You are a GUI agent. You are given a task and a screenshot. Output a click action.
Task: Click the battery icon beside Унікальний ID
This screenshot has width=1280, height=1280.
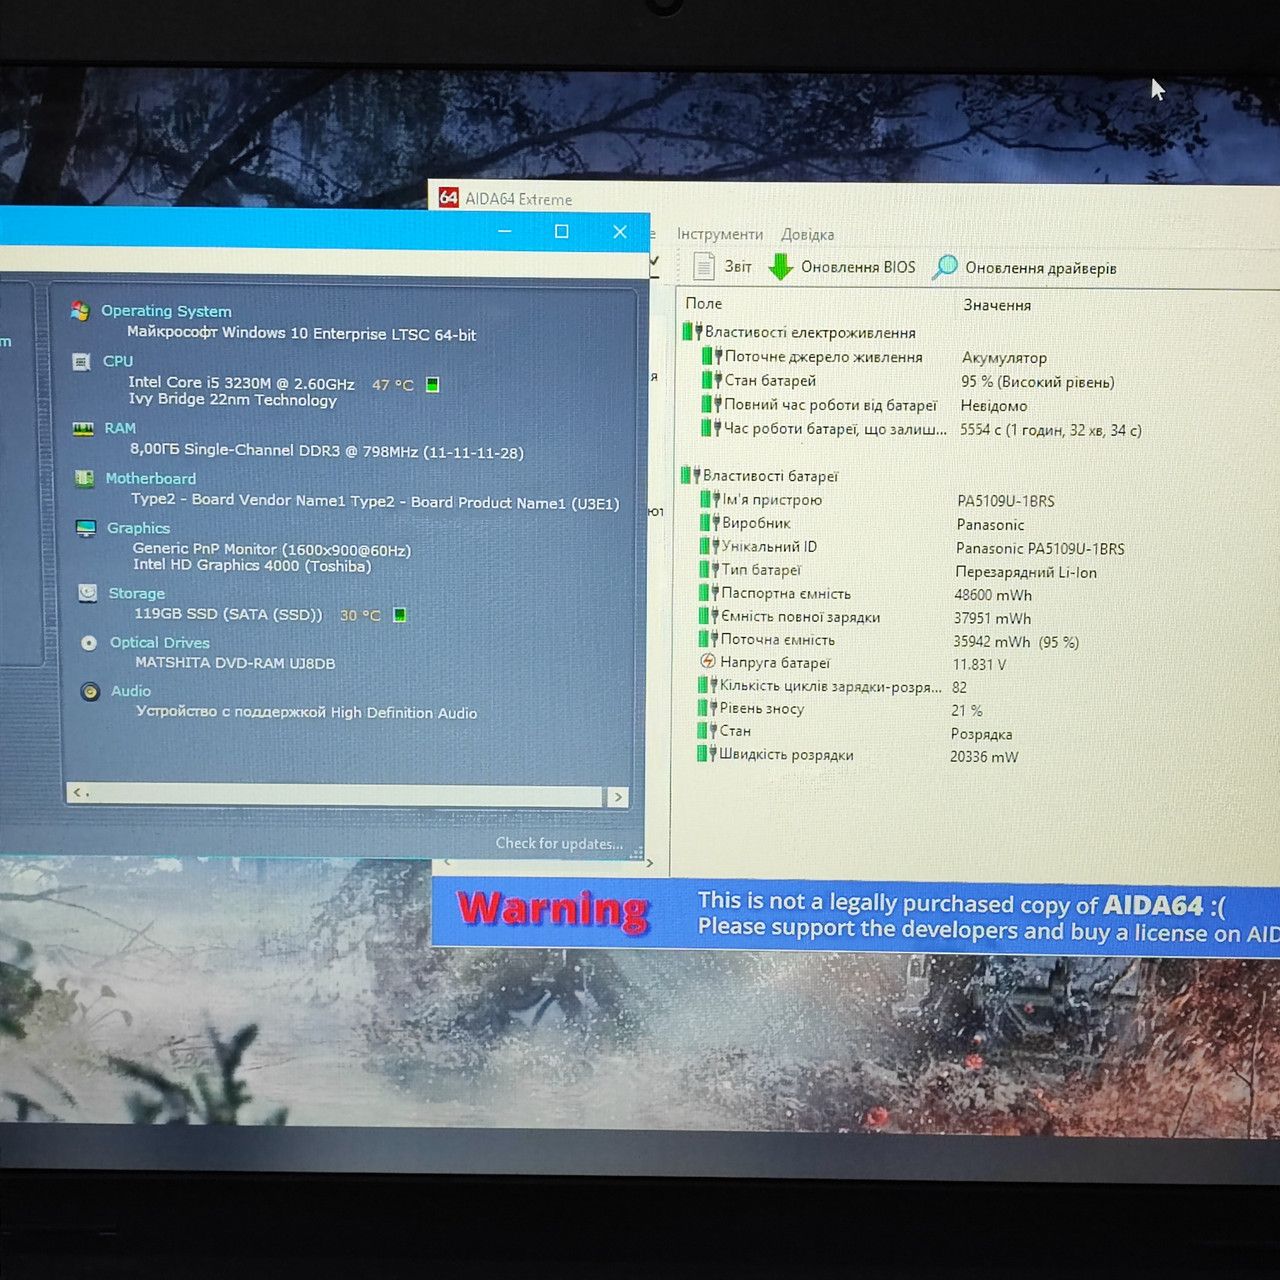(x=710, y=546)
